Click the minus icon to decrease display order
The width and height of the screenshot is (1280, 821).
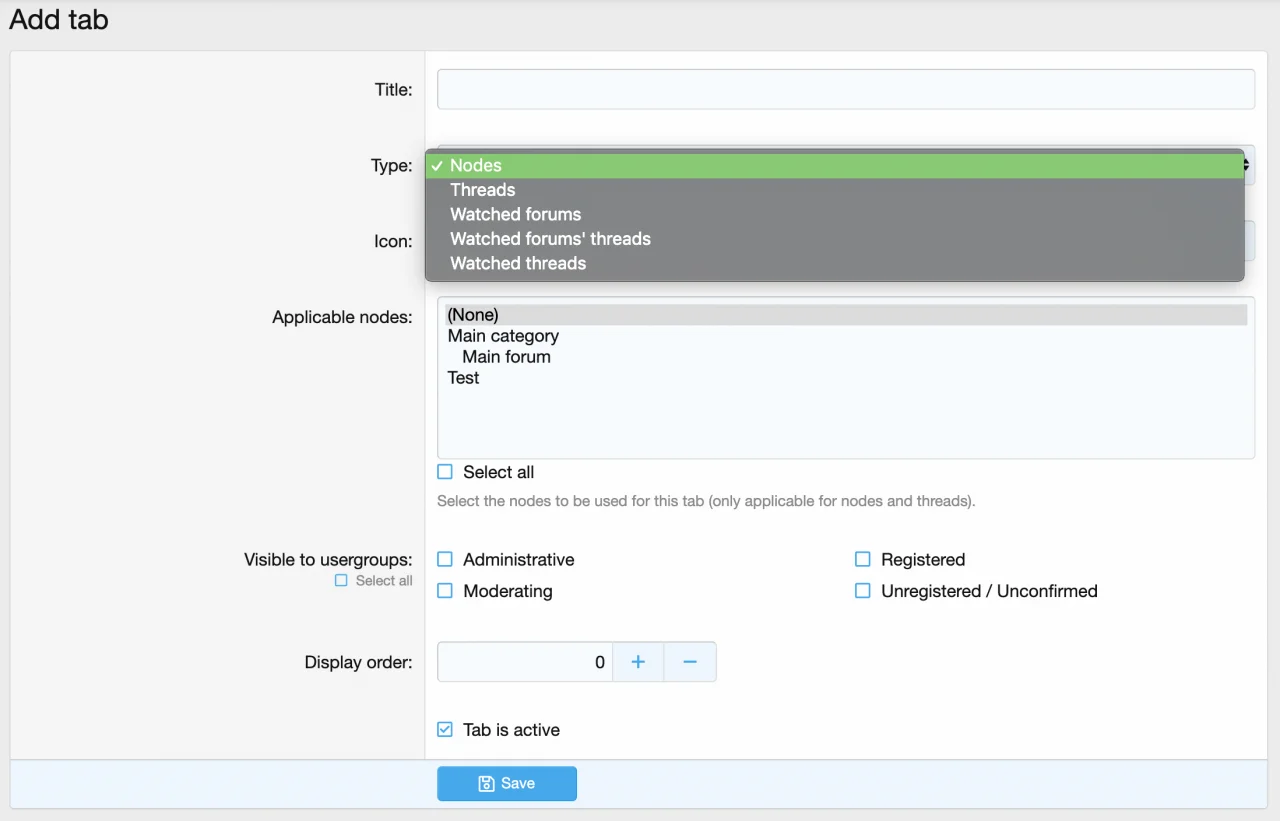pyautogui.click(x=689, y=662)
